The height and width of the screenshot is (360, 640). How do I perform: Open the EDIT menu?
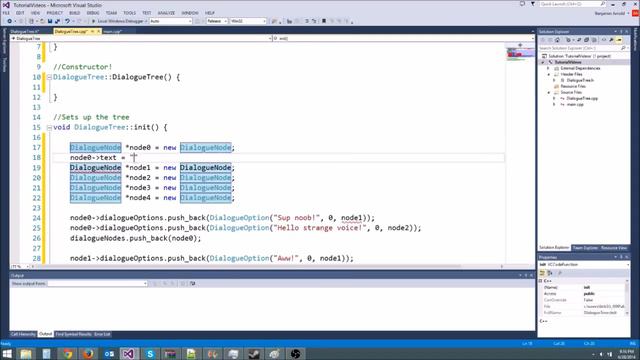(20, 13)
